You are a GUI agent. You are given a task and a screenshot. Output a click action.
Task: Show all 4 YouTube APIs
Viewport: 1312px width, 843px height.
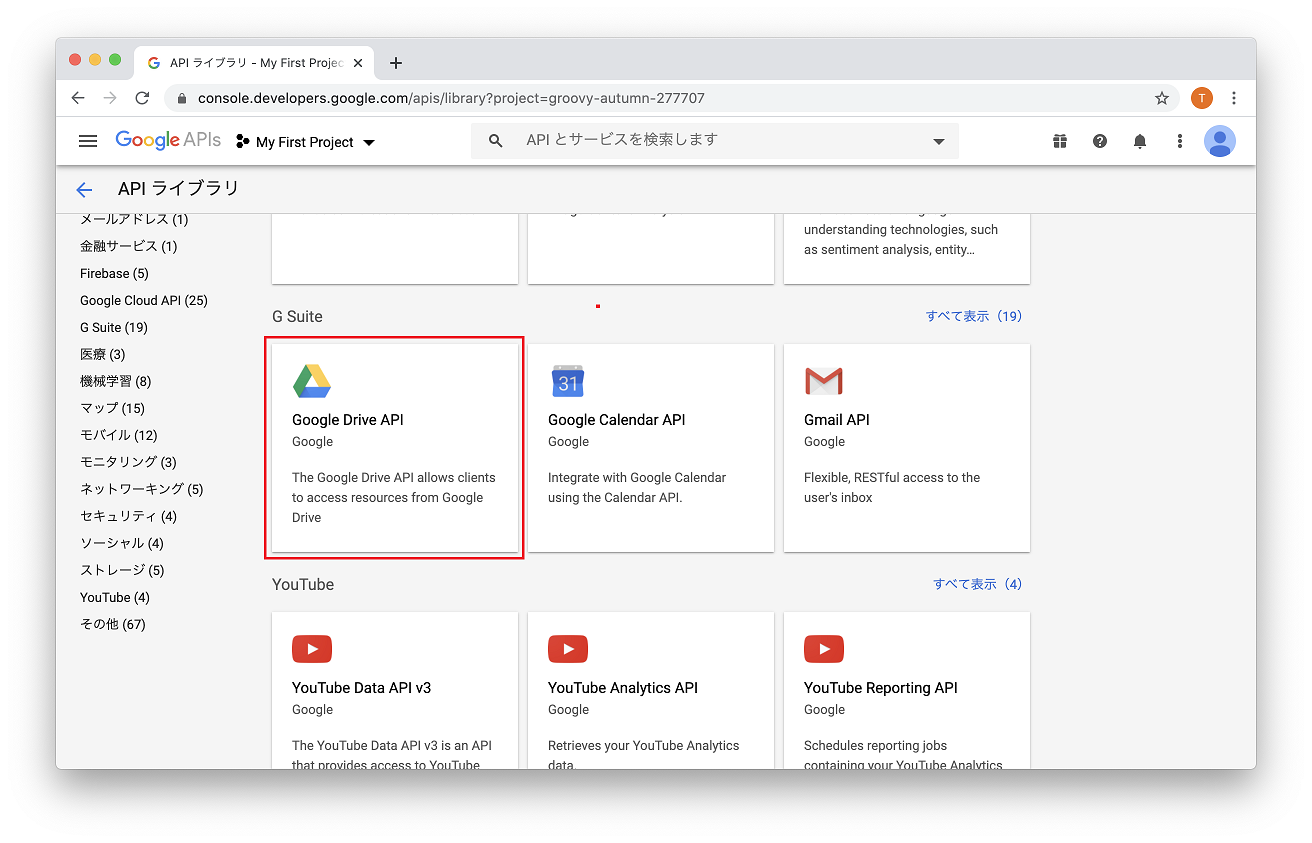click(x=978, y=584)
